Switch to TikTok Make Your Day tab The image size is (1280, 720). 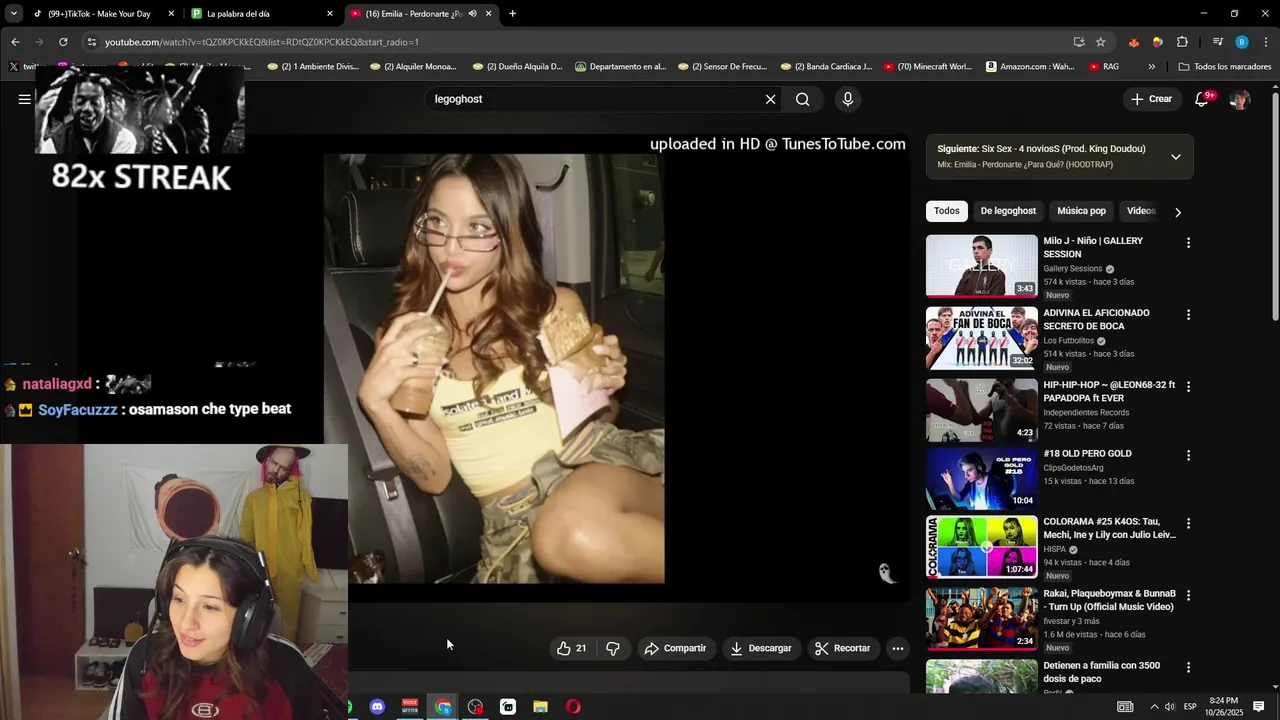[x=98, y=14]
